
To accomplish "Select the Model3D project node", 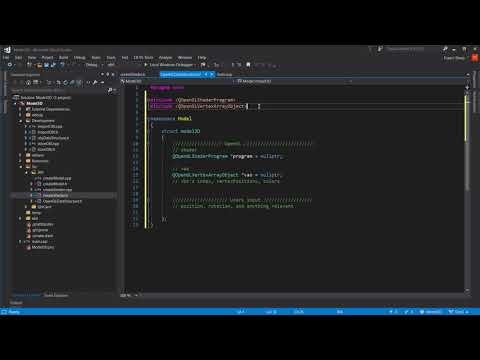I will [34, 103].
